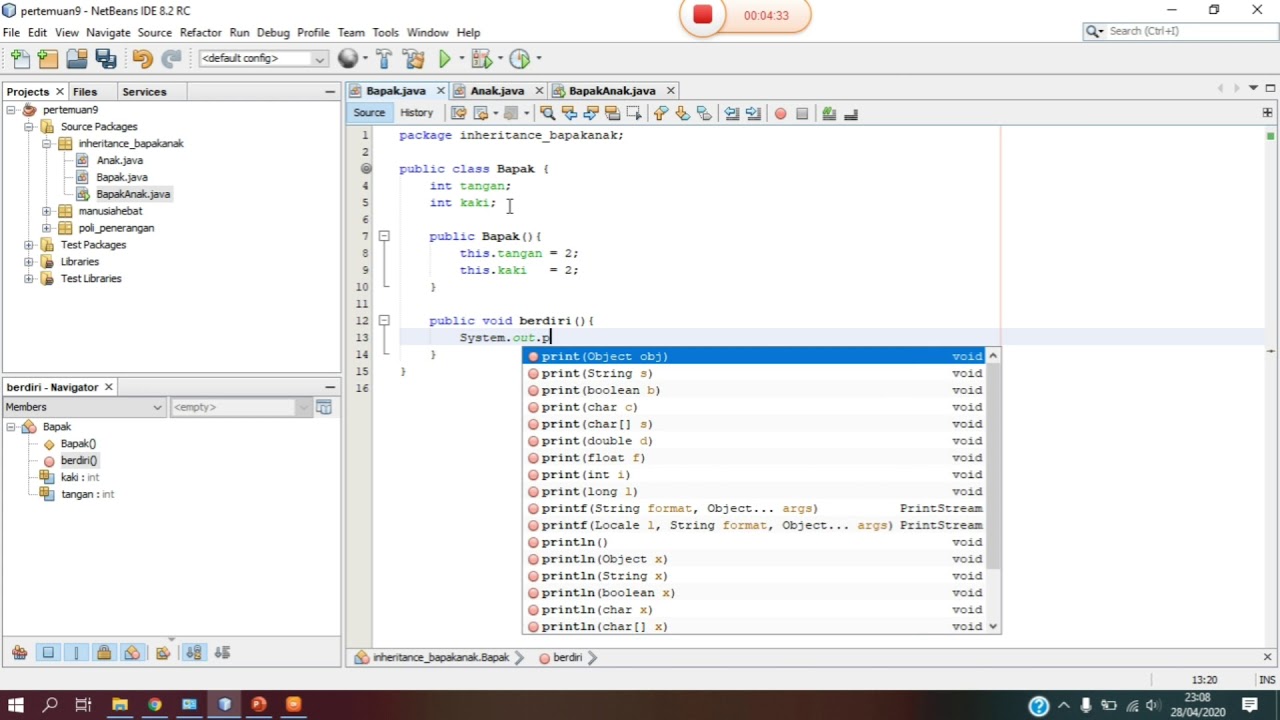This screenshot has height=720, width=1280.
Task: Click the autocomplete list vertical scrollbar
Action: click(x=993, y=465)
